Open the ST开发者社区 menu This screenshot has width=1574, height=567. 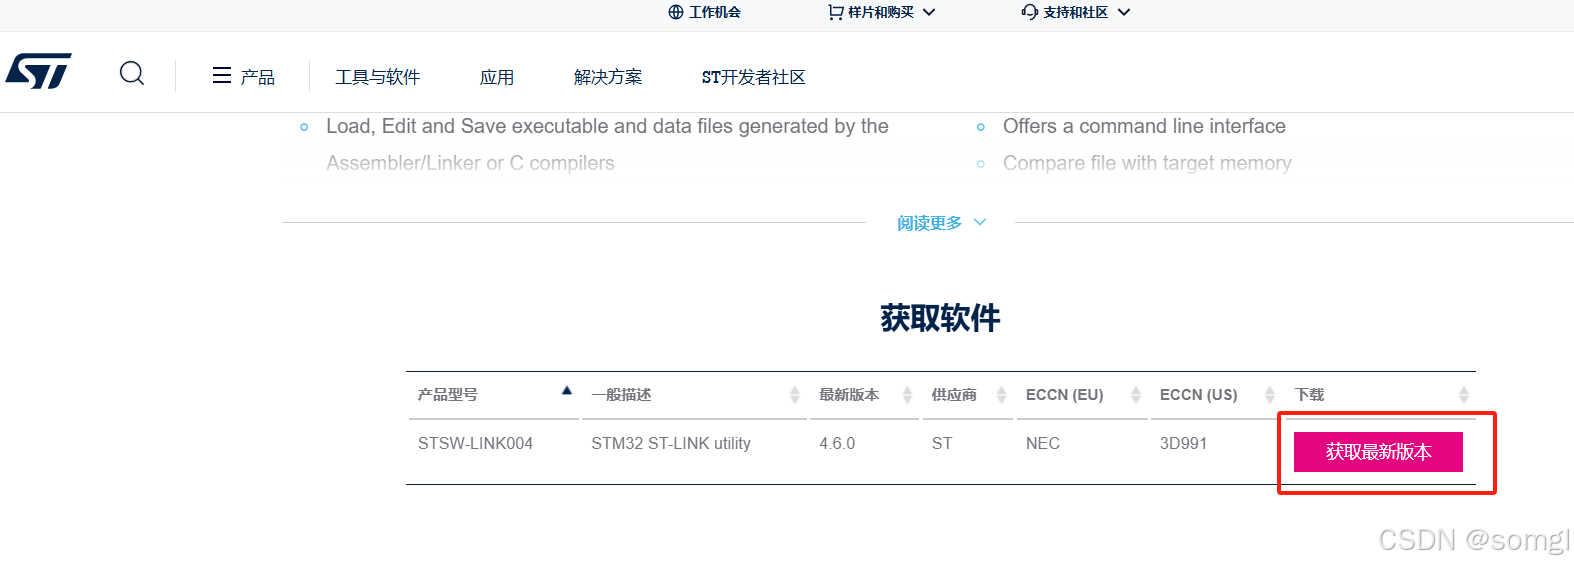pos(753,77)
